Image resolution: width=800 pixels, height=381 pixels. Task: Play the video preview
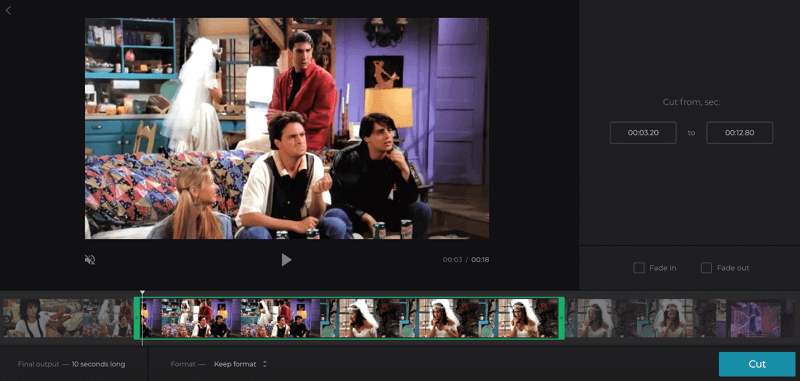(286, 260)
